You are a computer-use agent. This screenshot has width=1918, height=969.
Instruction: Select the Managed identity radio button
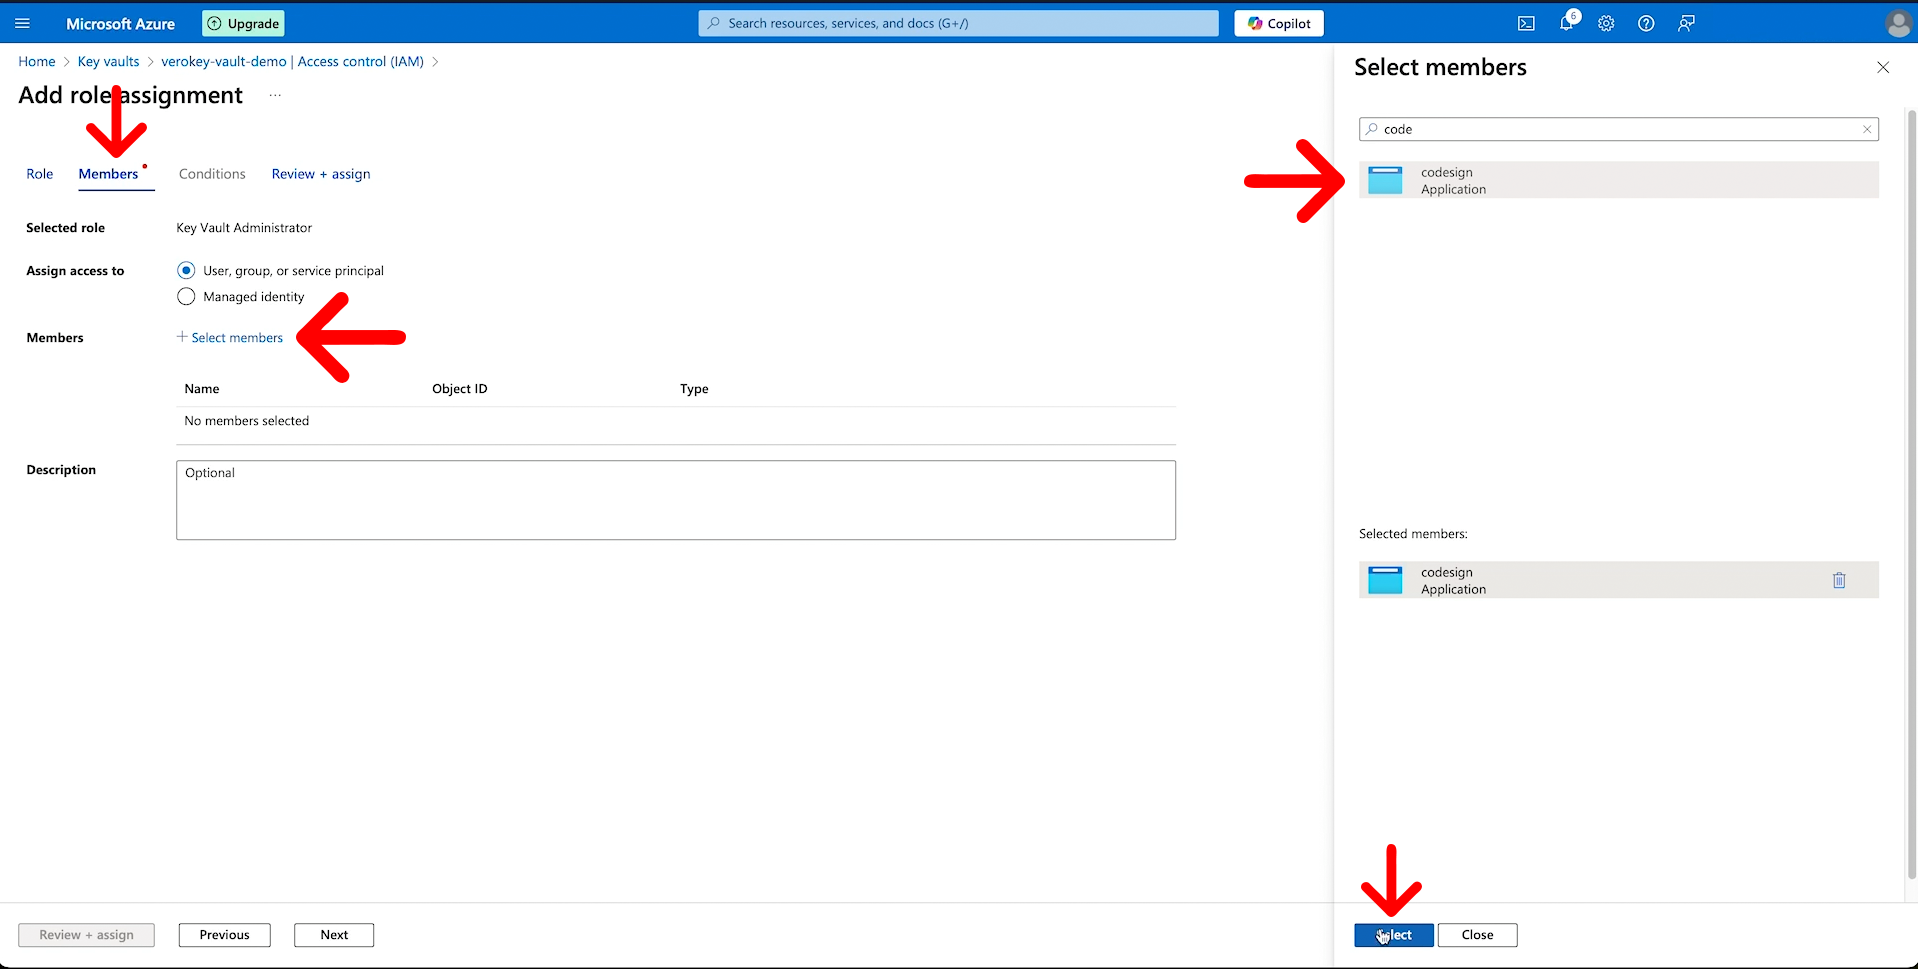186,296
